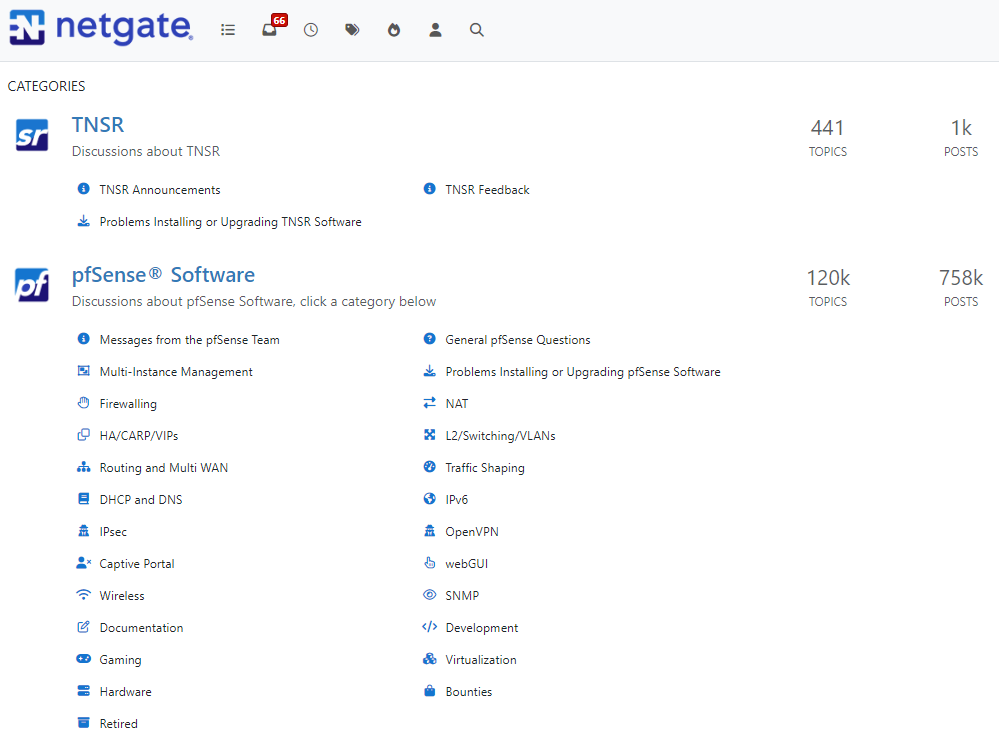999x744 pixels.
Task: Open the Development subcategory
Action: pyautogui.click(x=482, y=628)
